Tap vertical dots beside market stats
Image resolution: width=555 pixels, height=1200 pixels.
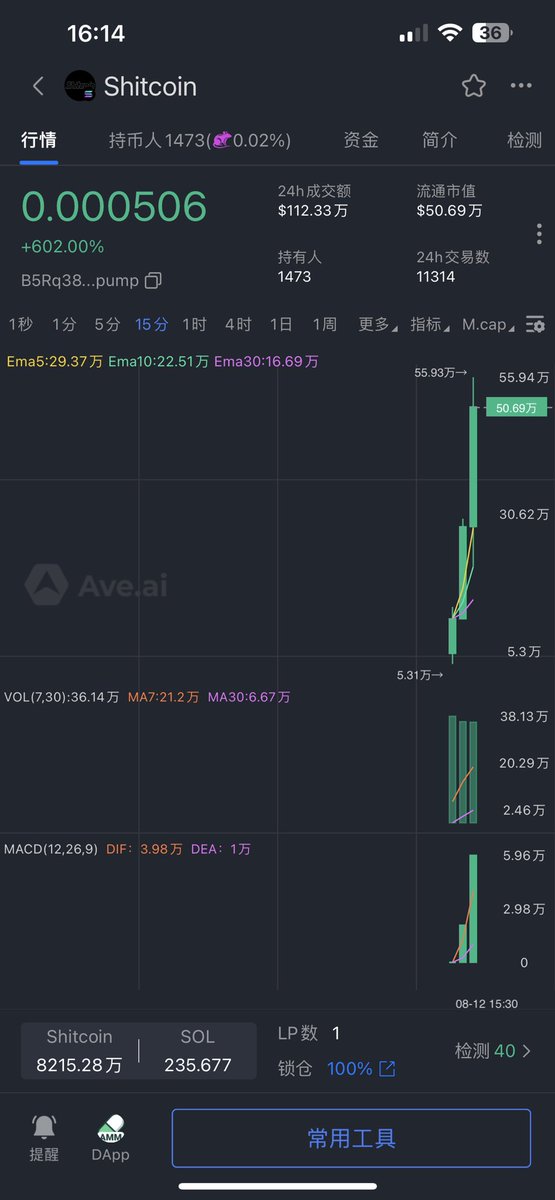(x=539, y=234)
